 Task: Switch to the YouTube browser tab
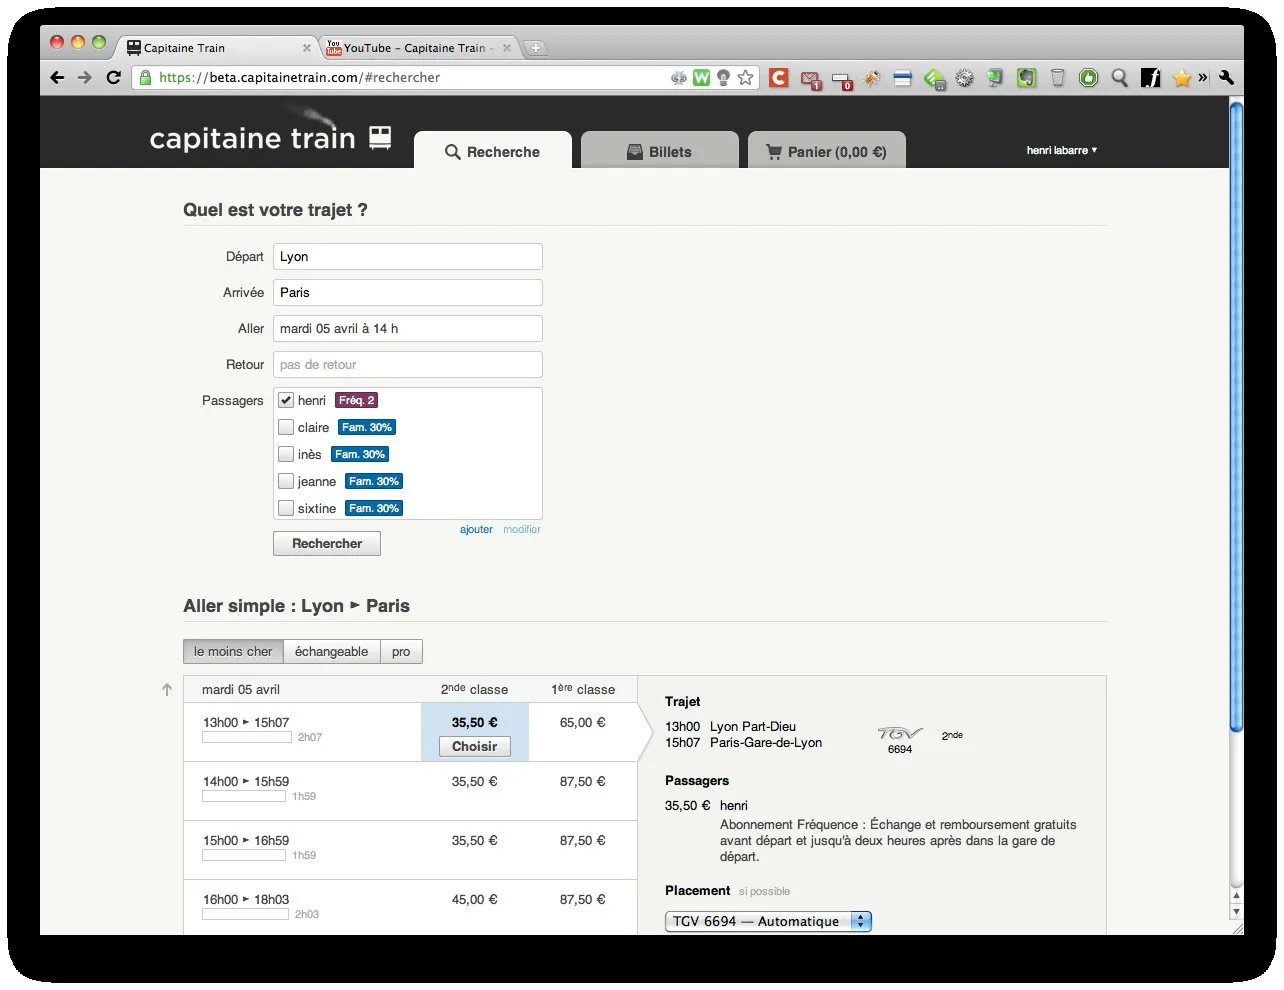tap(417, 47)
